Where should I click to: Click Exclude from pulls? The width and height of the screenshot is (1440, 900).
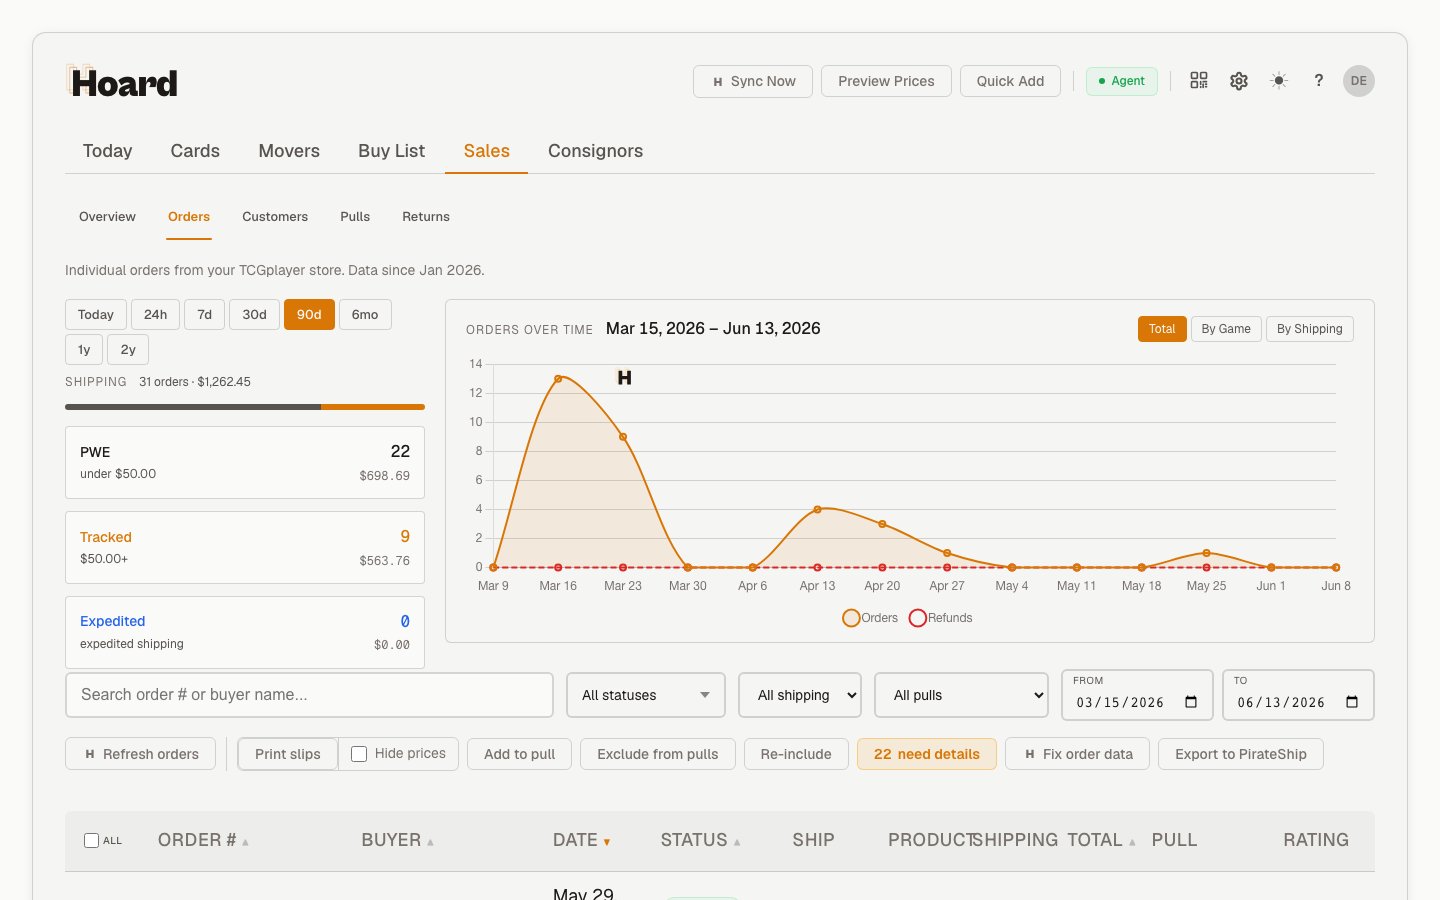click(x=658, y=754)
